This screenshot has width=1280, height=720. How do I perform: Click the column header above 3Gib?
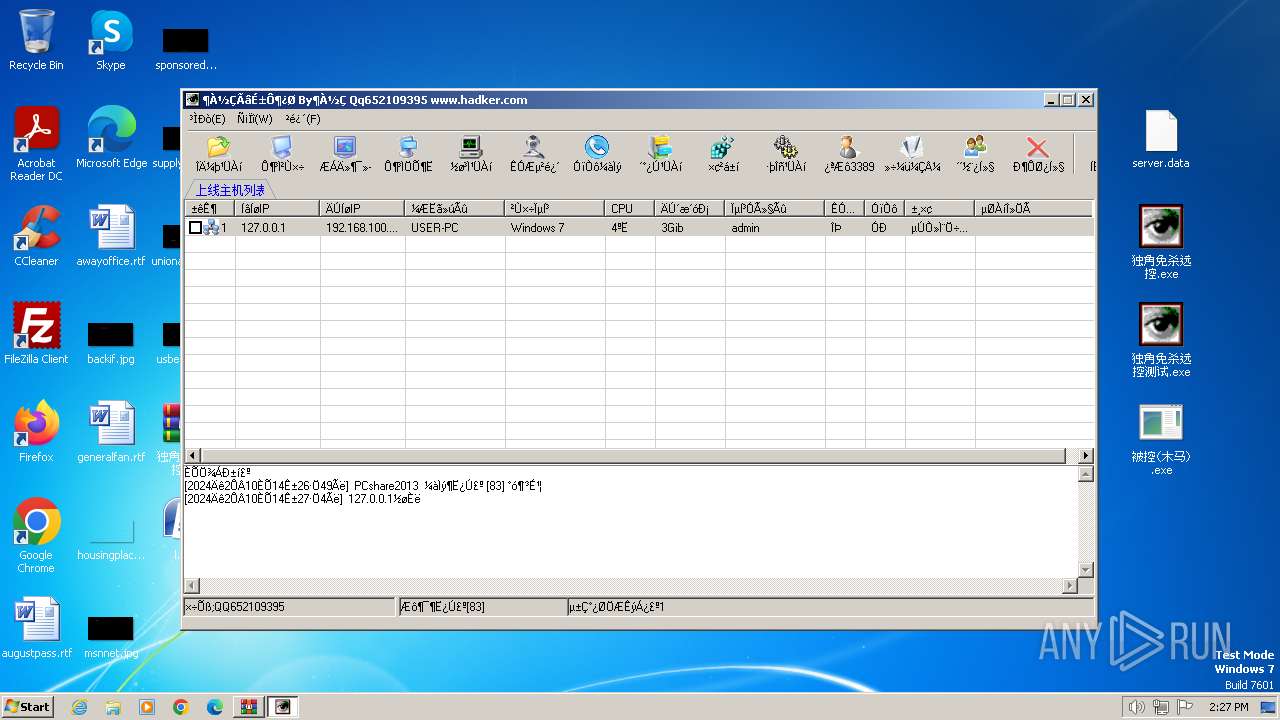pyautogui.click(x=690, y=208)
